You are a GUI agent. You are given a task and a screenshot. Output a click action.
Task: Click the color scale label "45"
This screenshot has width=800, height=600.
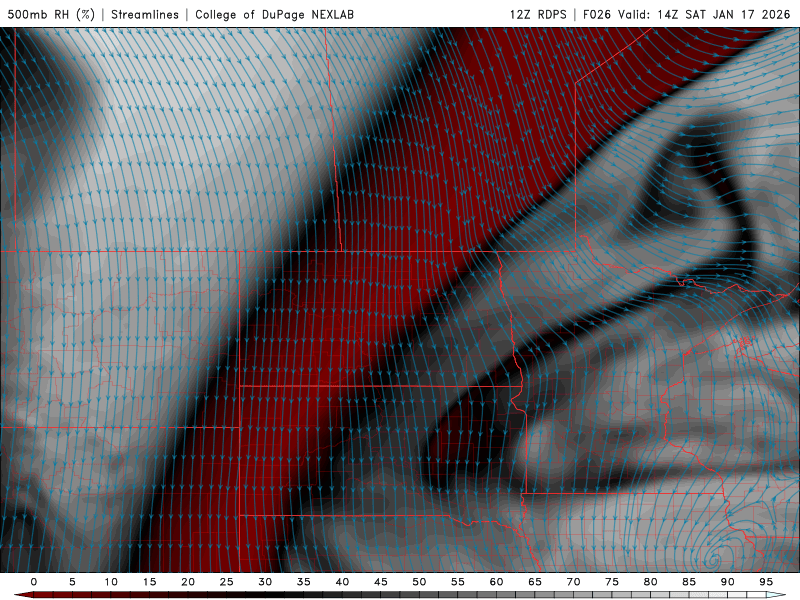pos(381,582)
